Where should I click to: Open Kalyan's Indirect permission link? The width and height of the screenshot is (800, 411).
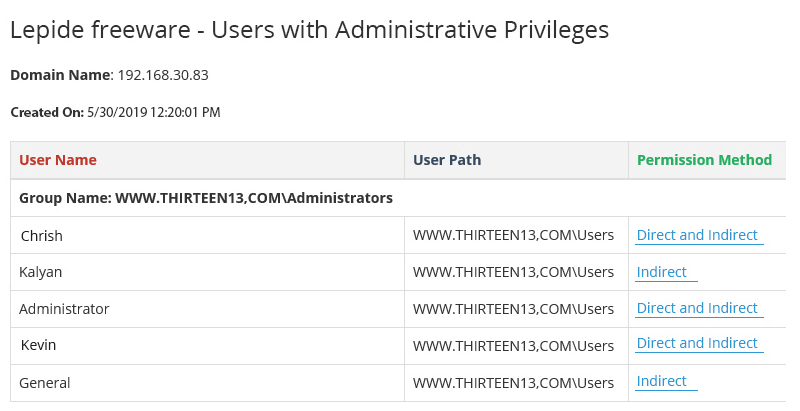pyautogui.click(x=661, y=272)
